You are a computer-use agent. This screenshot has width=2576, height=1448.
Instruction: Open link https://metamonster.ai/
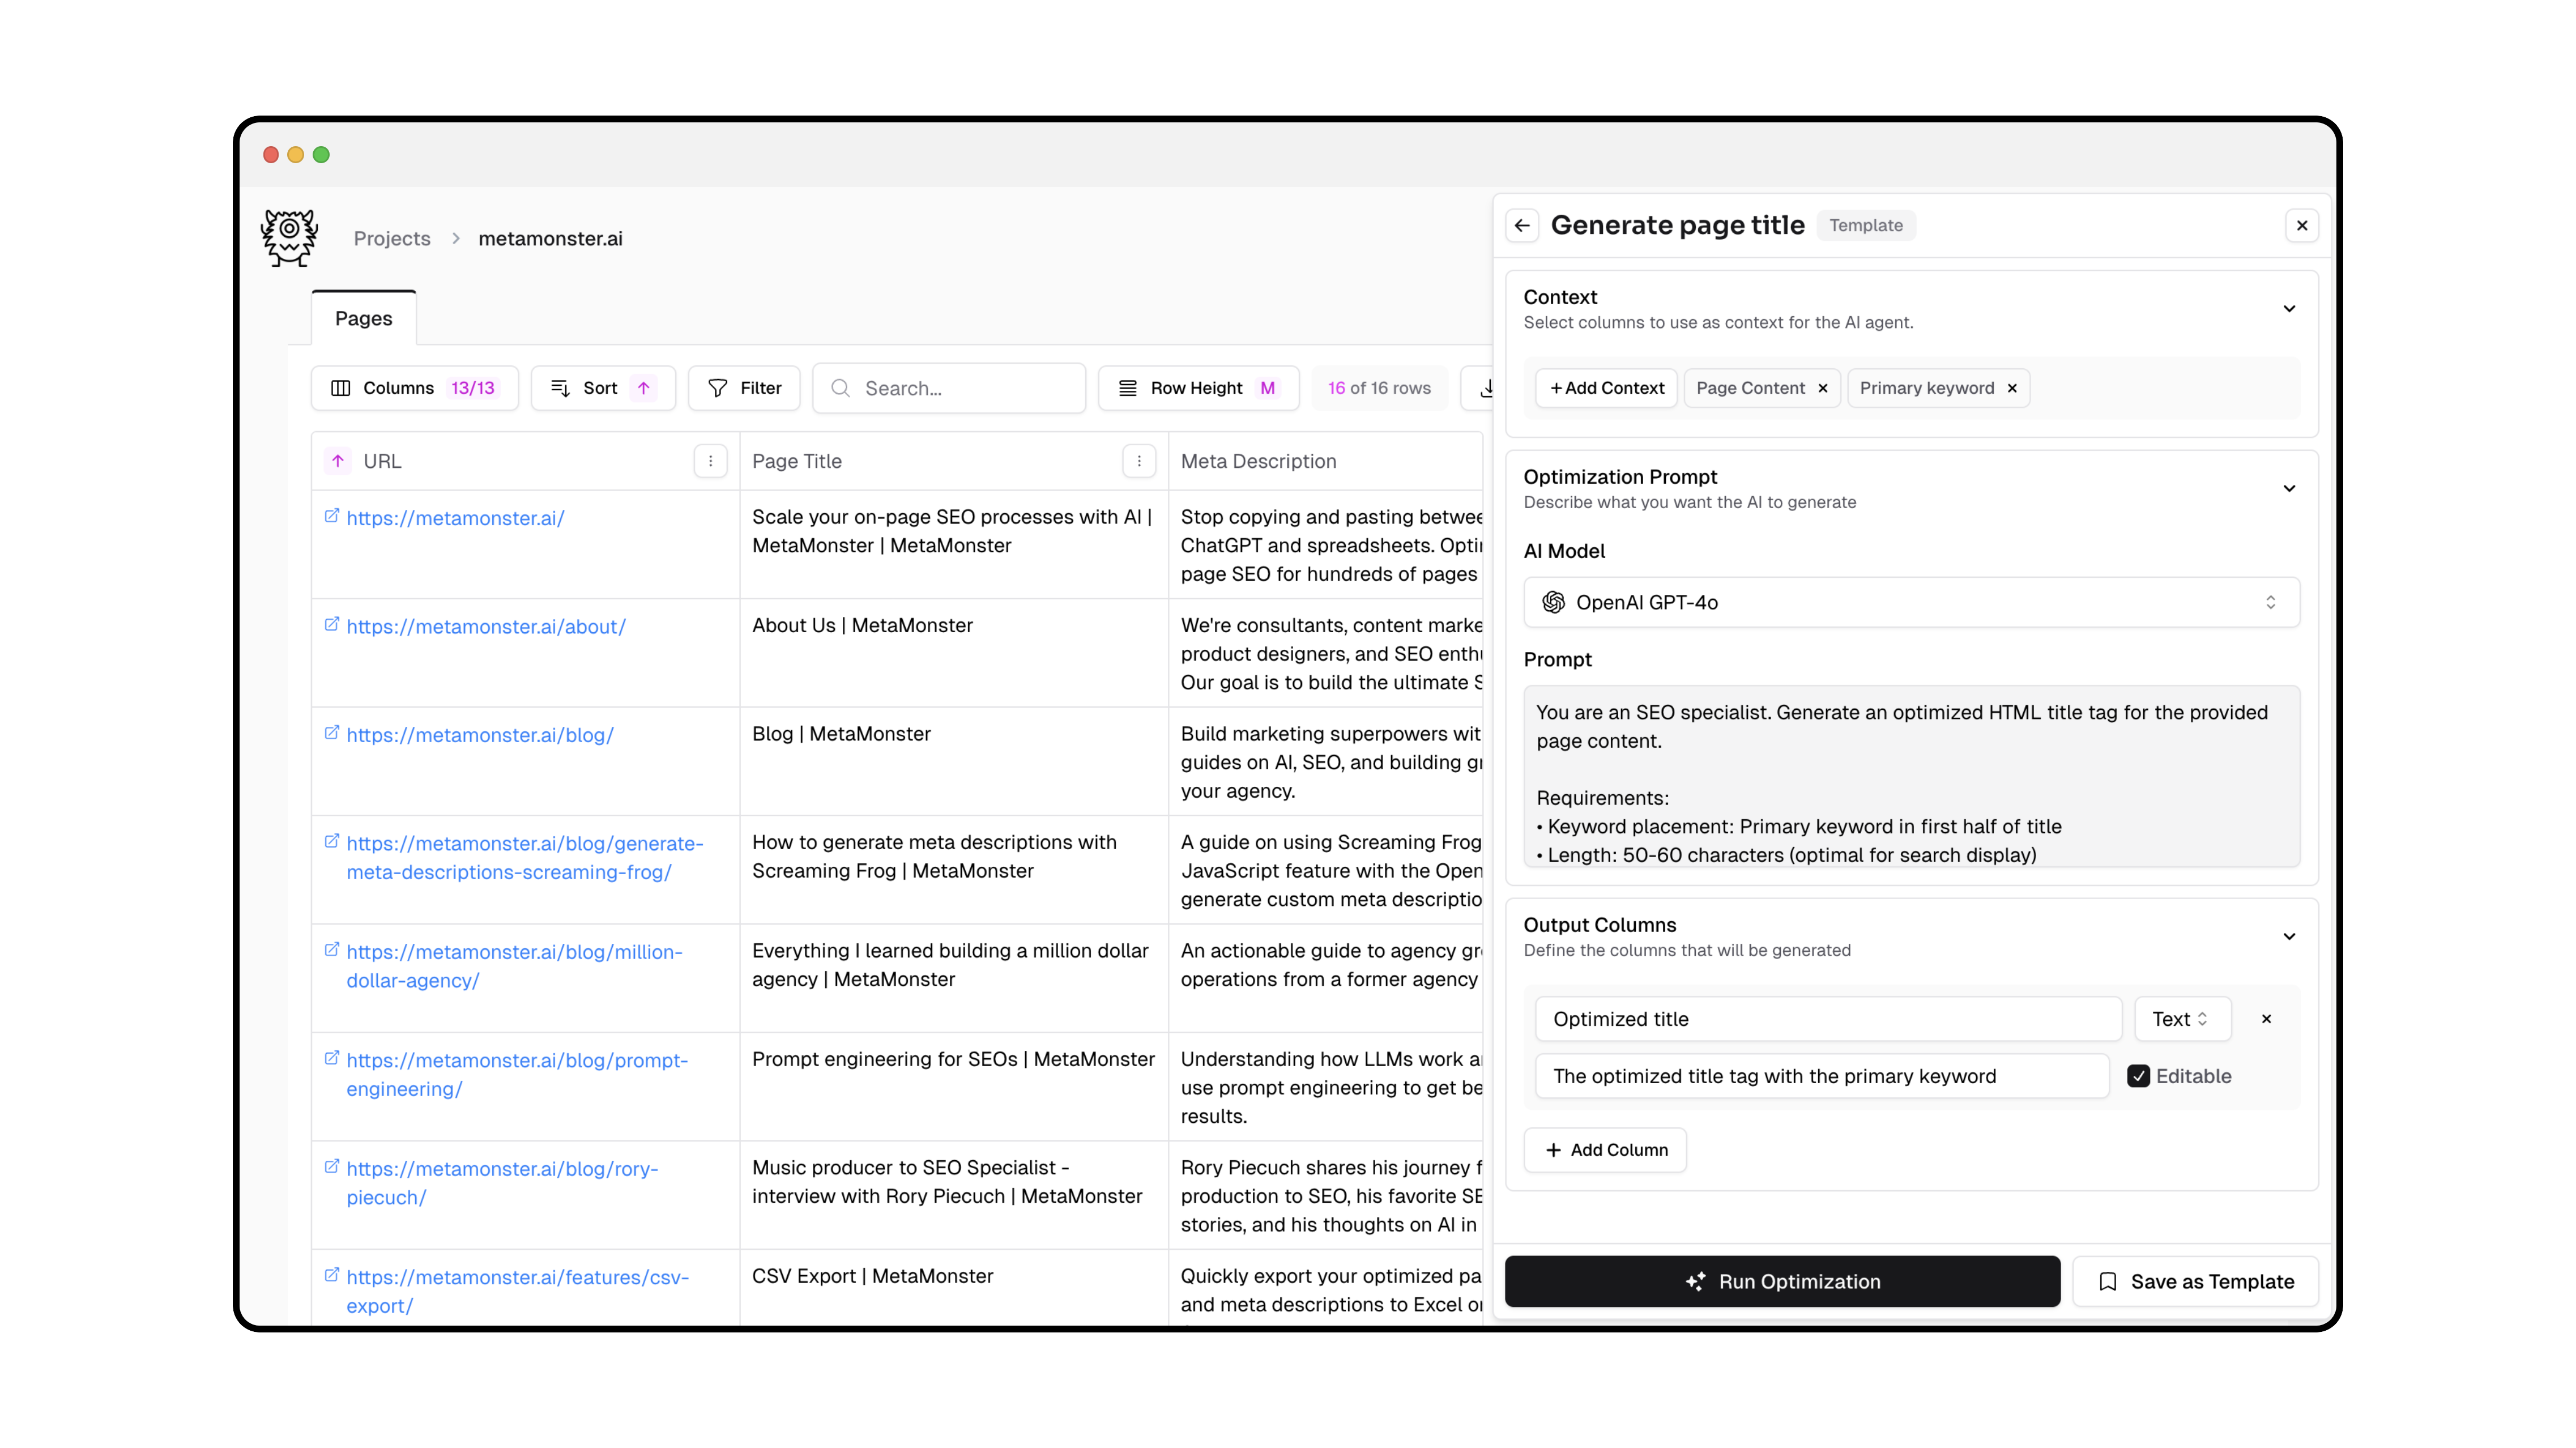(x=455, y=518)
